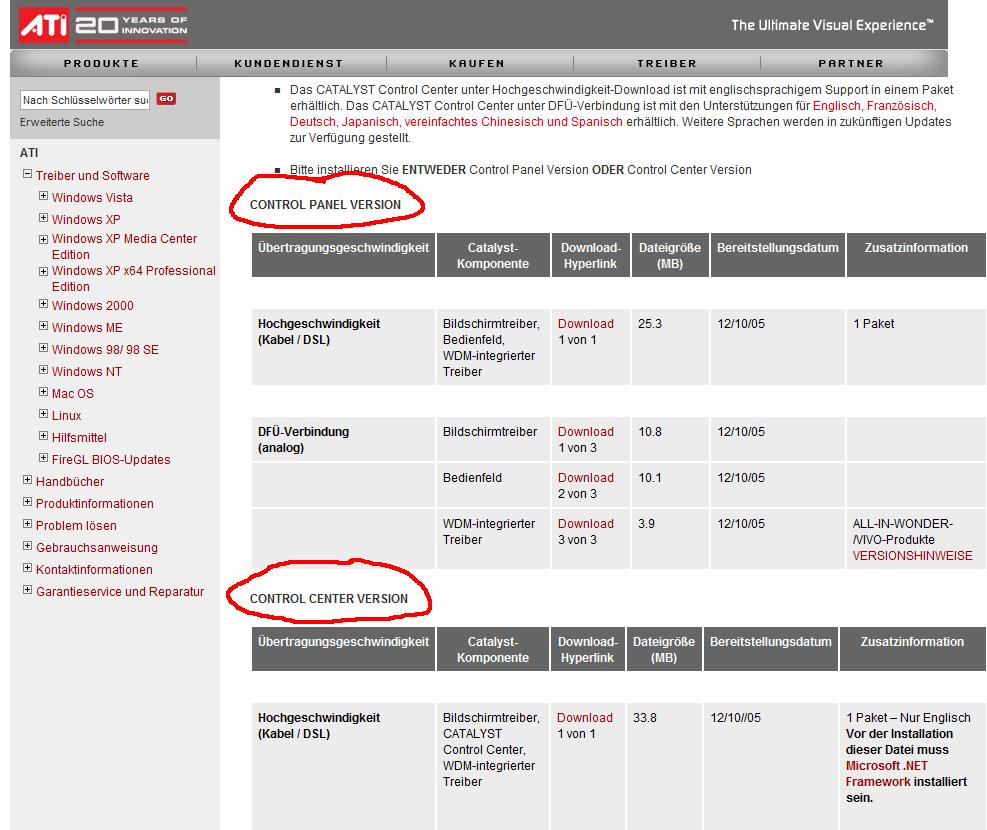Viewport: 987px width, 830px height.
Task: Collapse the Treiber und Software tree node
Action: click(x=27, y=174)
